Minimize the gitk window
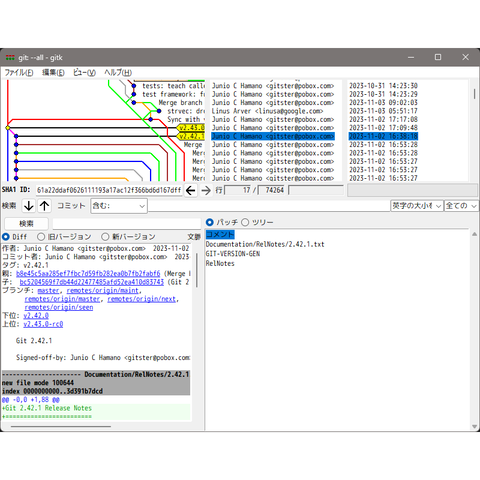Viewport: 480px width, 480px height. pyautogui.click(x=411, y=57)
